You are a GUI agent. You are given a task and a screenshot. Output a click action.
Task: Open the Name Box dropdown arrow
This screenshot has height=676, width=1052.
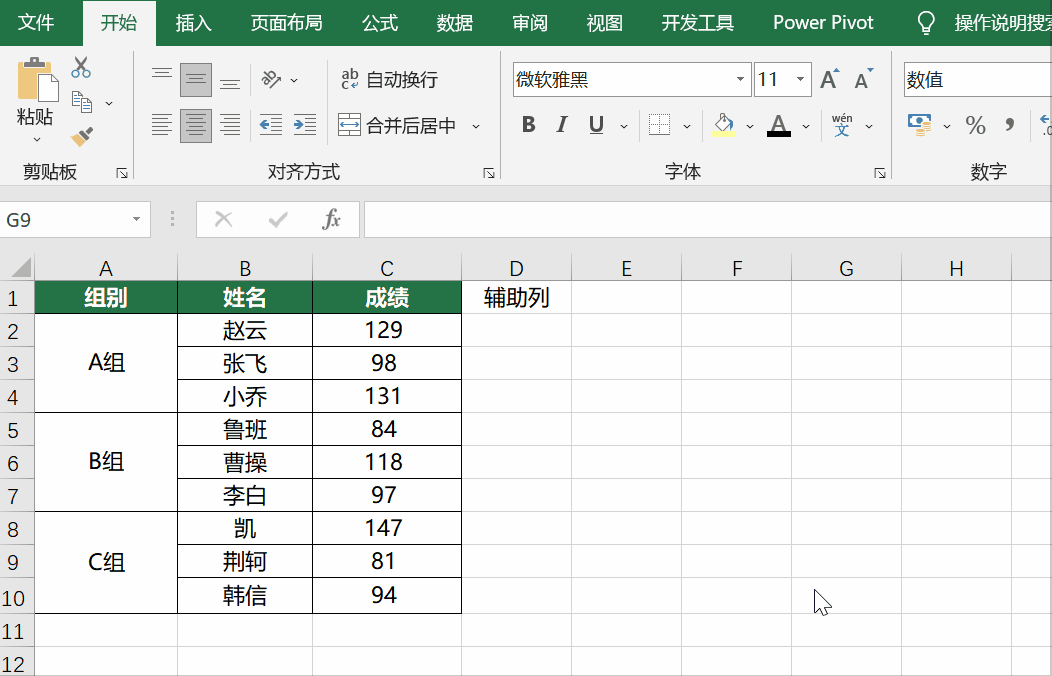tap(136, 220)
